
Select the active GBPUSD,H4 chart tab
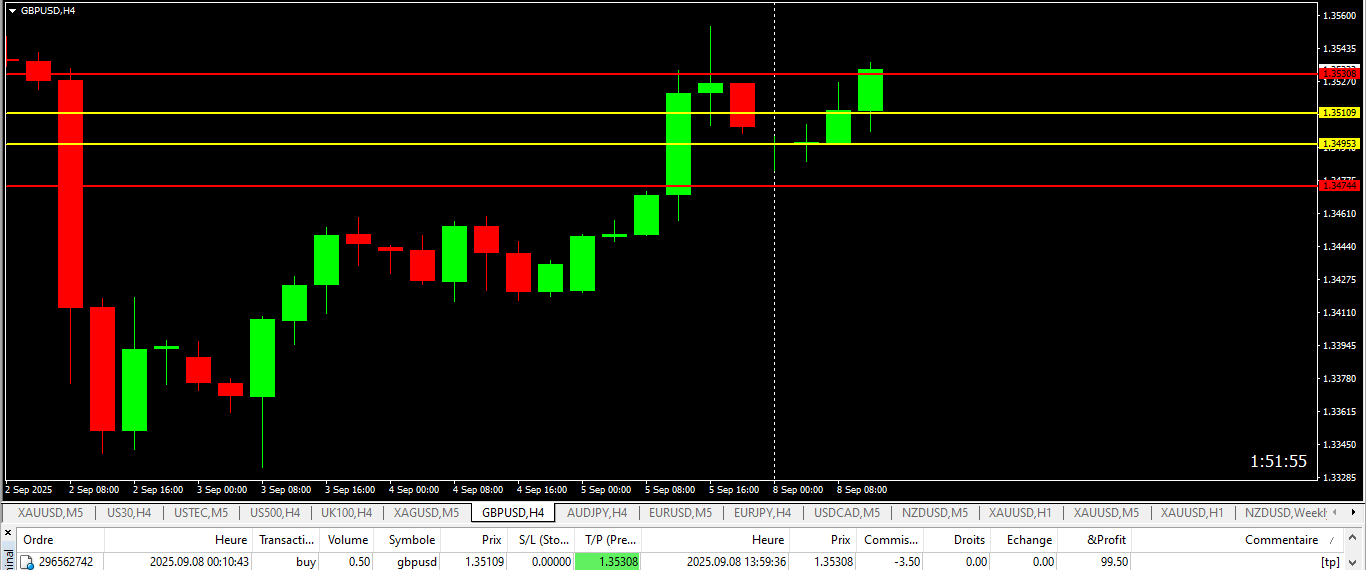(513, 513)
